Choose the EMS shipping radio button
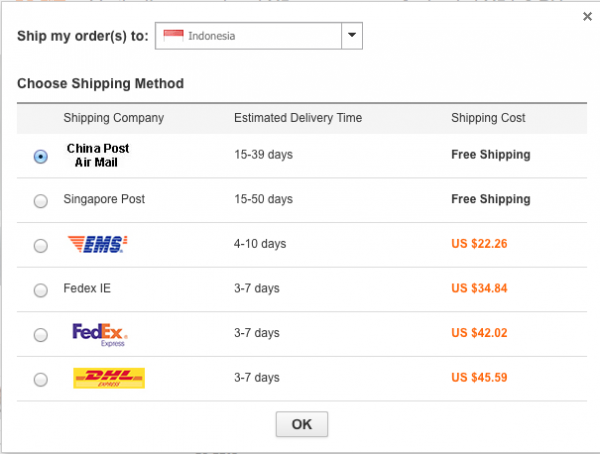Viewport: 600px width, 454px height. point(41,245)
